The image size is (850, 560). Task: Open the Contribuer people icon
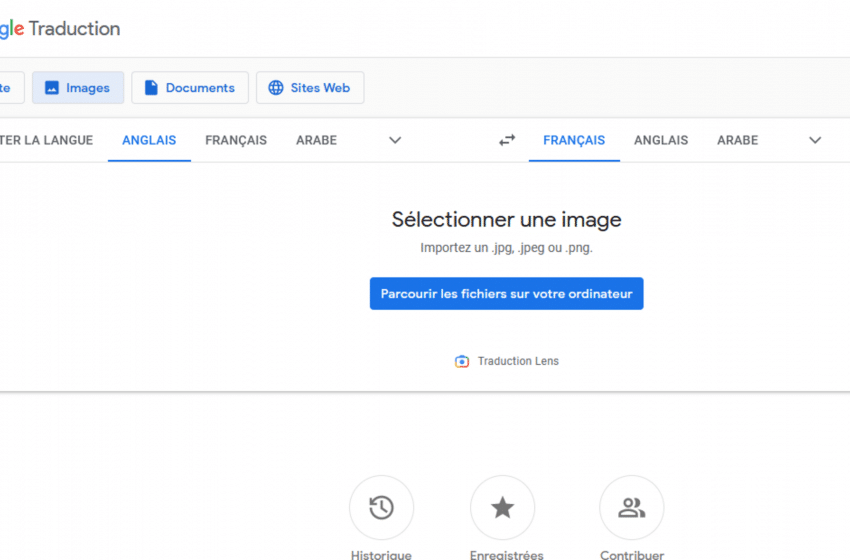[x=632, y=508]
